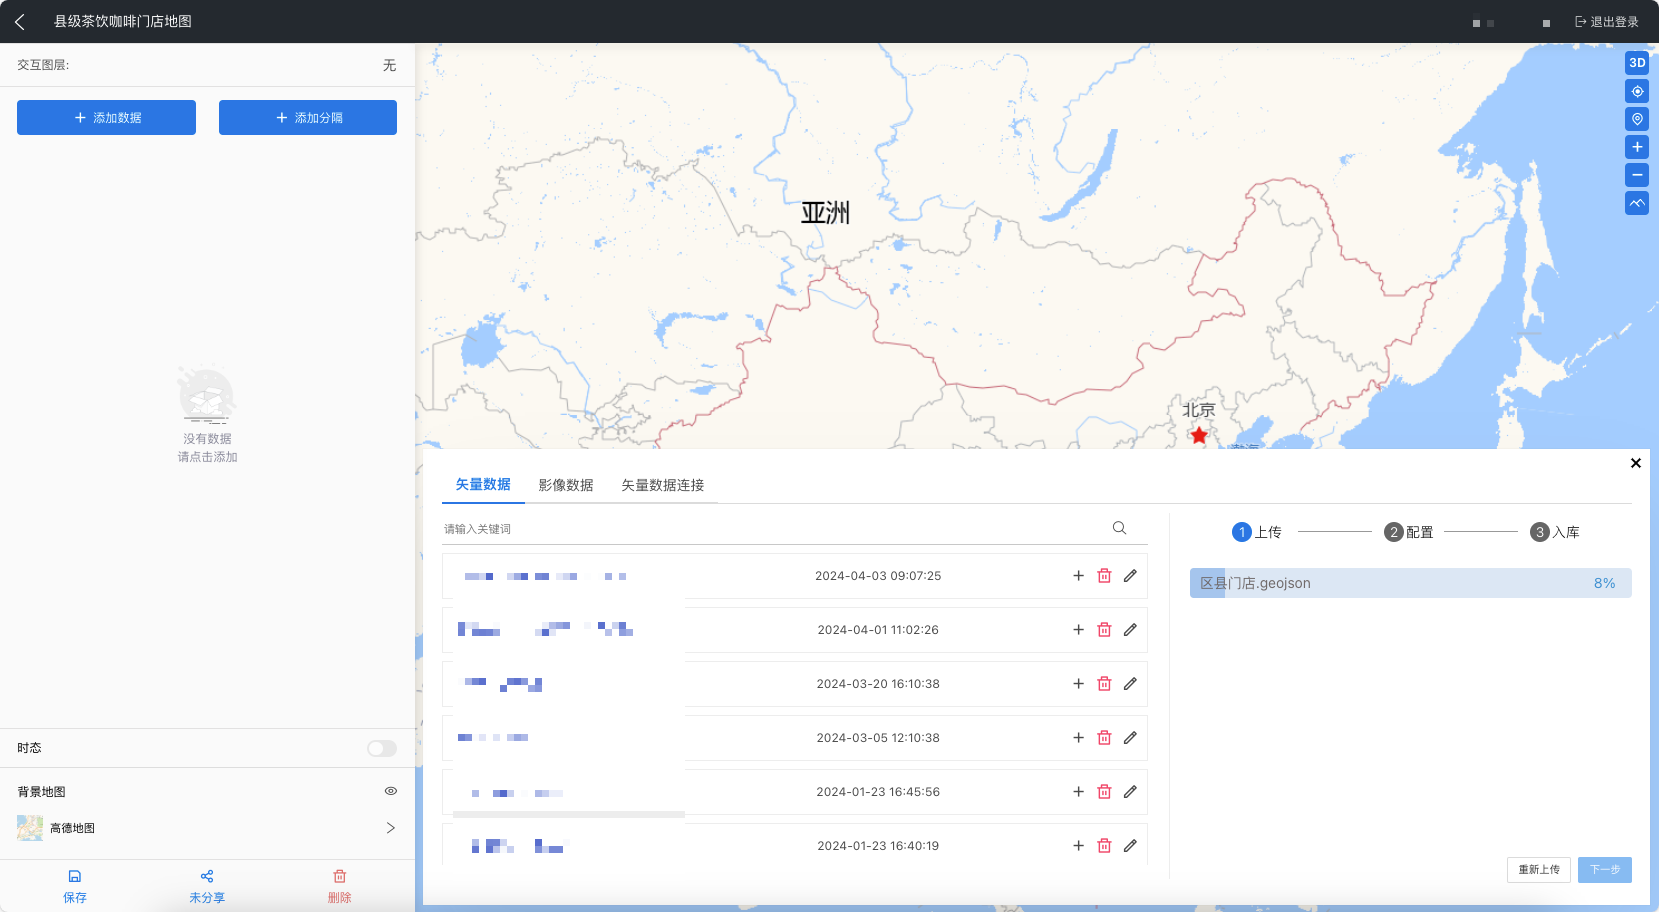Click the 区县门店.geojson upload progress bar
The height and width of the screenshot is (912, 1659).
coord(1409,583)
